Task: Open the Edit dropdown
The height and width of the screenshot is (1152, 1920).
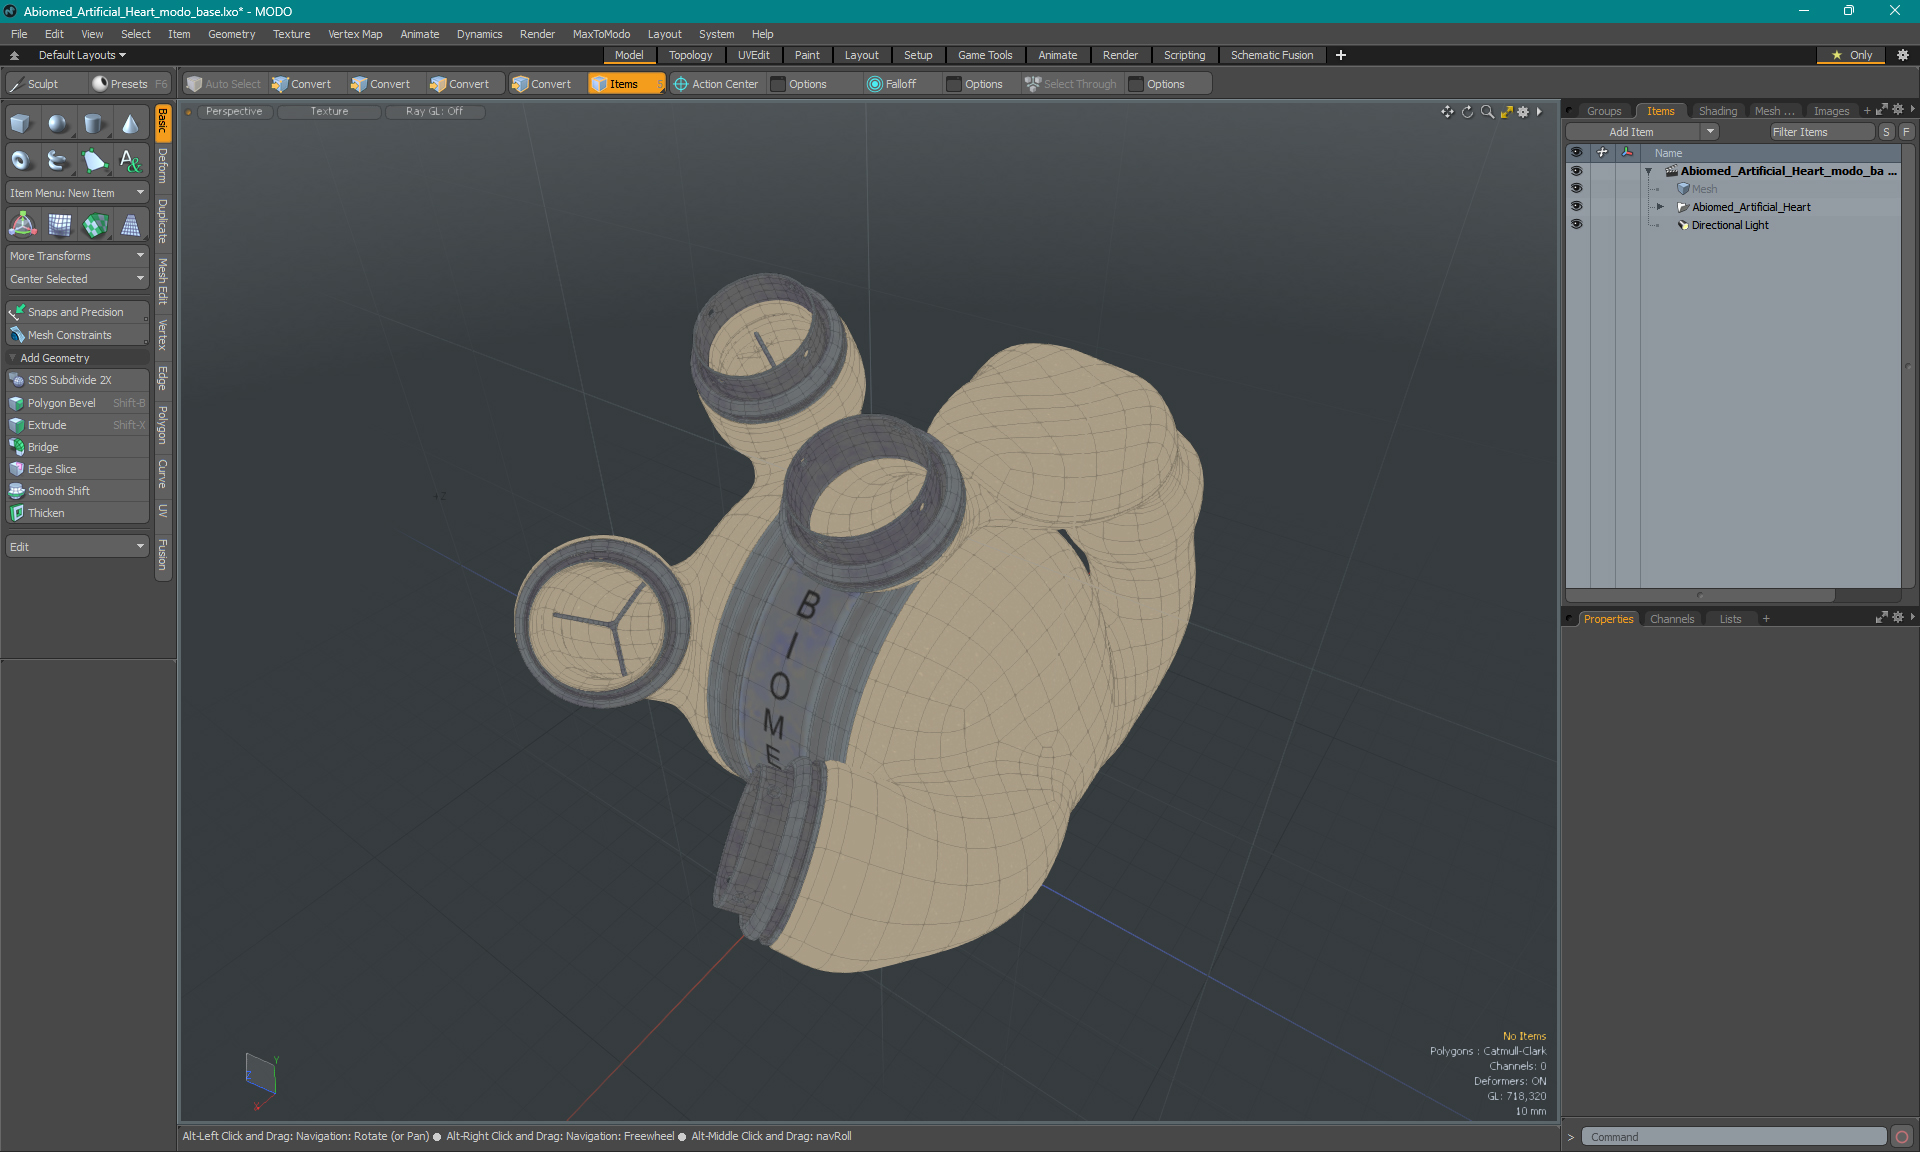Action: point(77,547)
